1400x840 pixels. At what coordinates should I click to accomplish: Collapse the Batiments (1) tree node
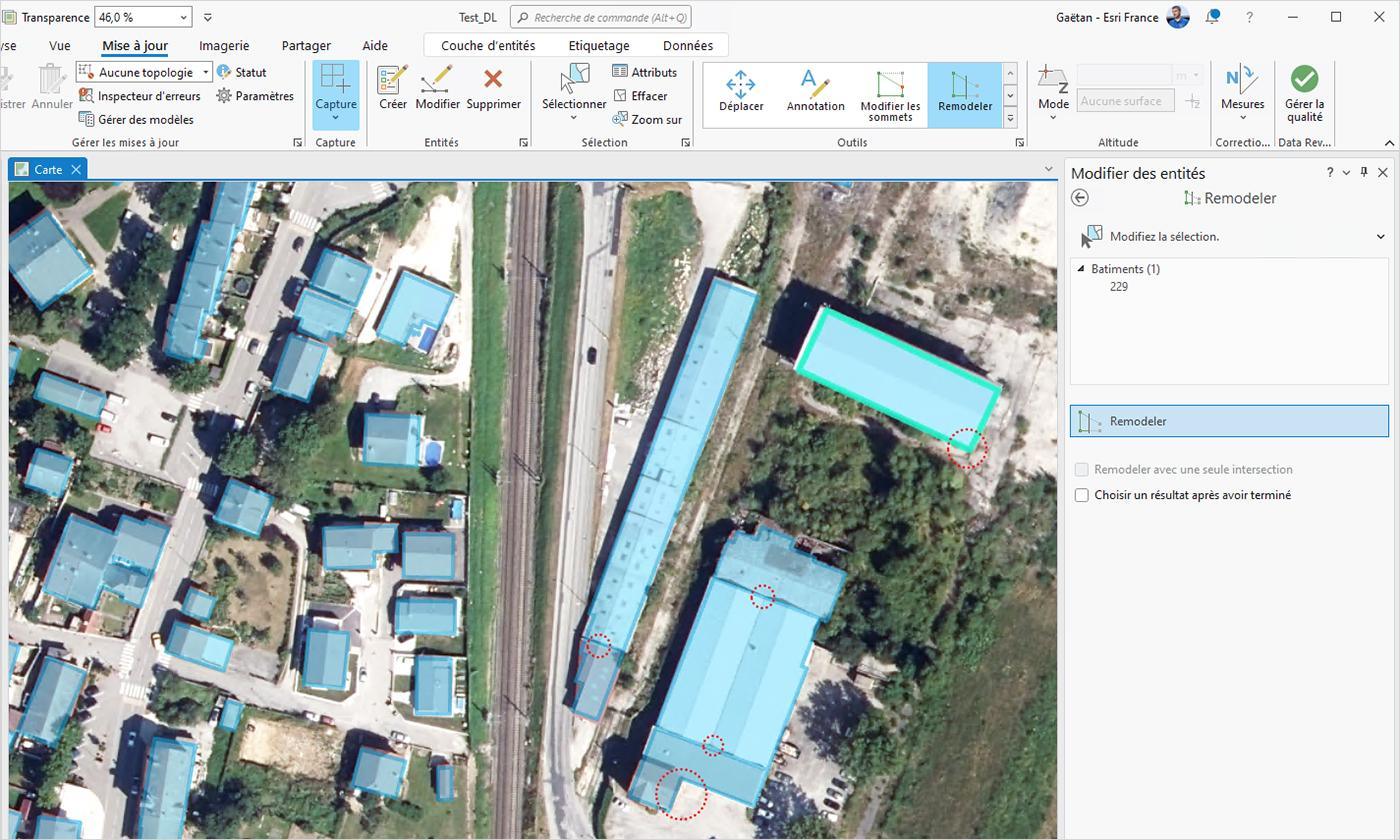point(1080,269)
